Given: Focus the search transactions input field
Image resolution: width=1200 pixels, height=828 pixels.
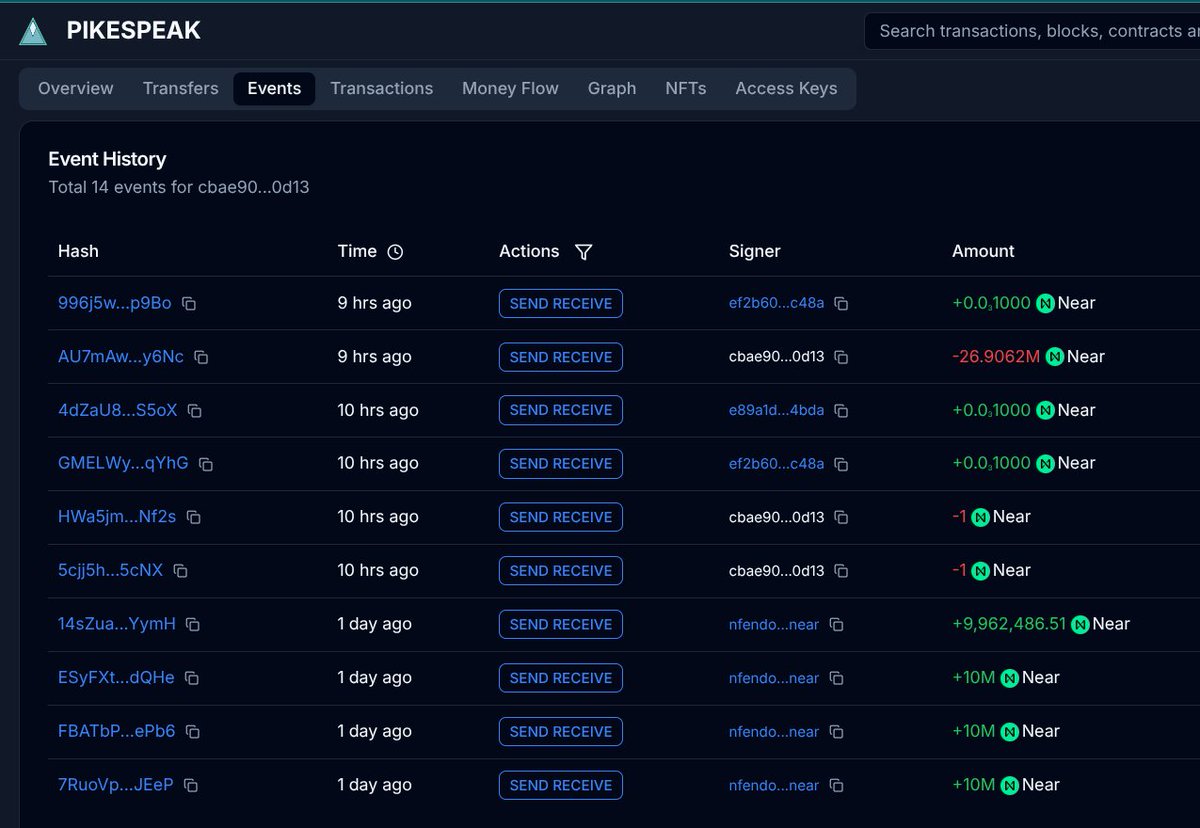Looking at the screenshot, I should (1032, 31).
